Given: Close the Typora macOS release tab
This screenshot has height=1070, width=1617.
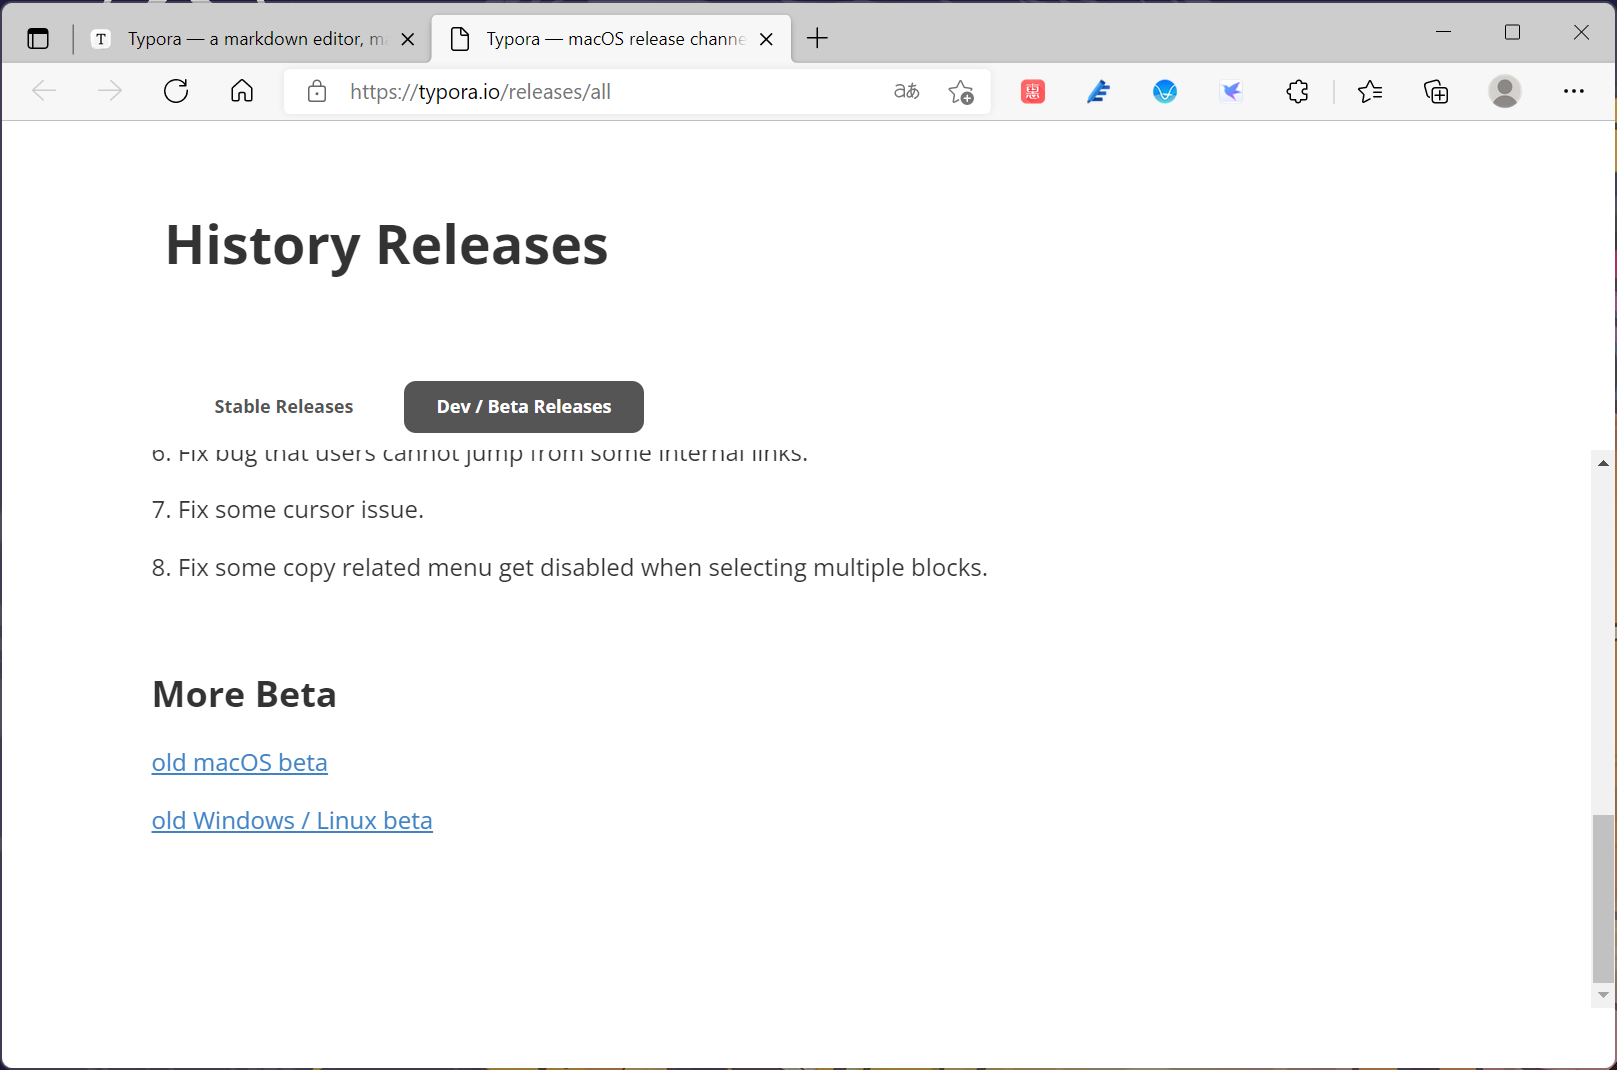Looking at the screenshot, I should click(x=766, y=39).
